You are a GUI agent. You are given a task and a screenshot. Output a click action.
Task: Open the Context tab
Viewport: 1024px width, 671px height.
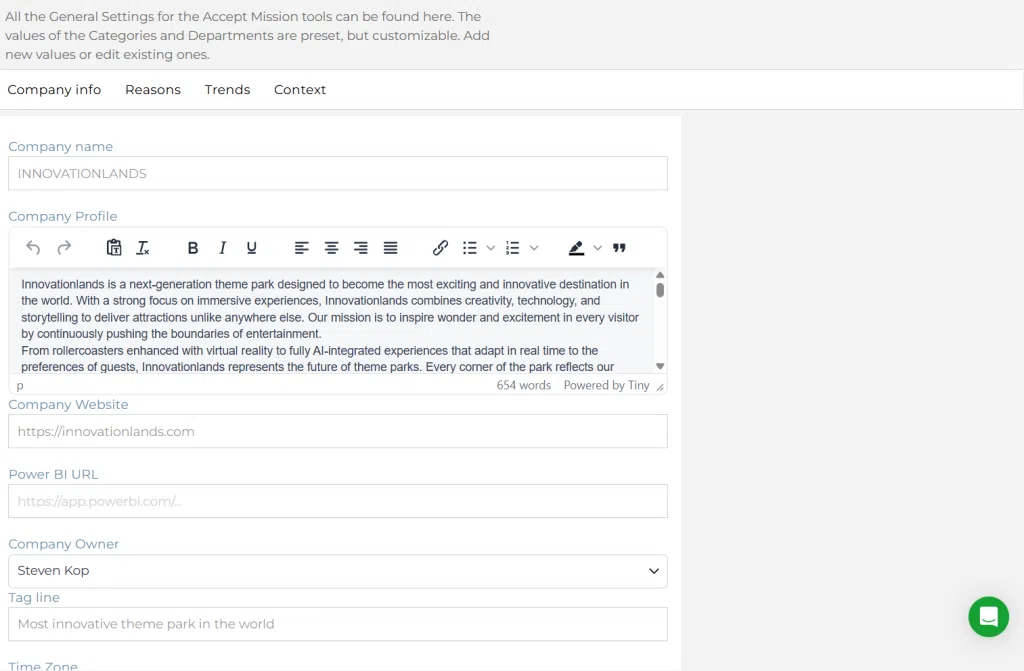(300, 90)
